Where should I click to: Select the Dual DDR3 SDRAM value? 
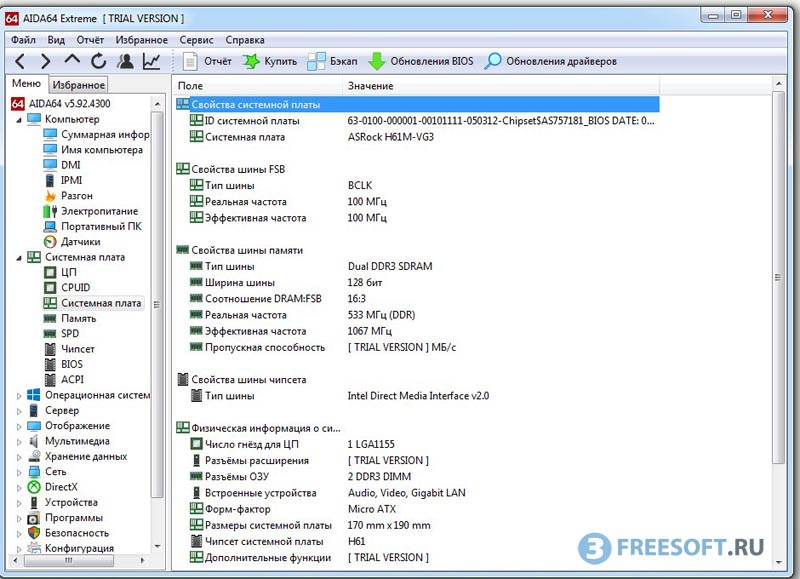click(390, 266)
